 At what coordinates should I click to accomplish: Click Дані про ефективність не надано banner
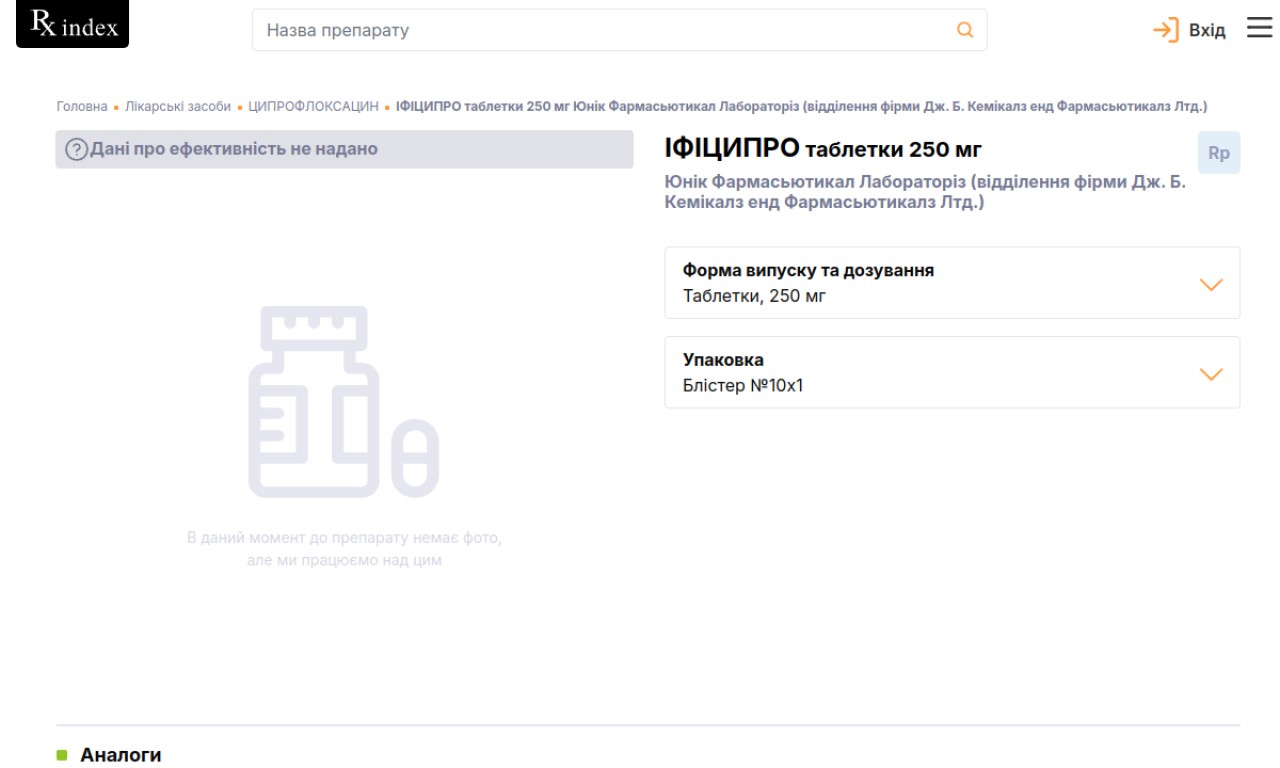pos(344,149)
